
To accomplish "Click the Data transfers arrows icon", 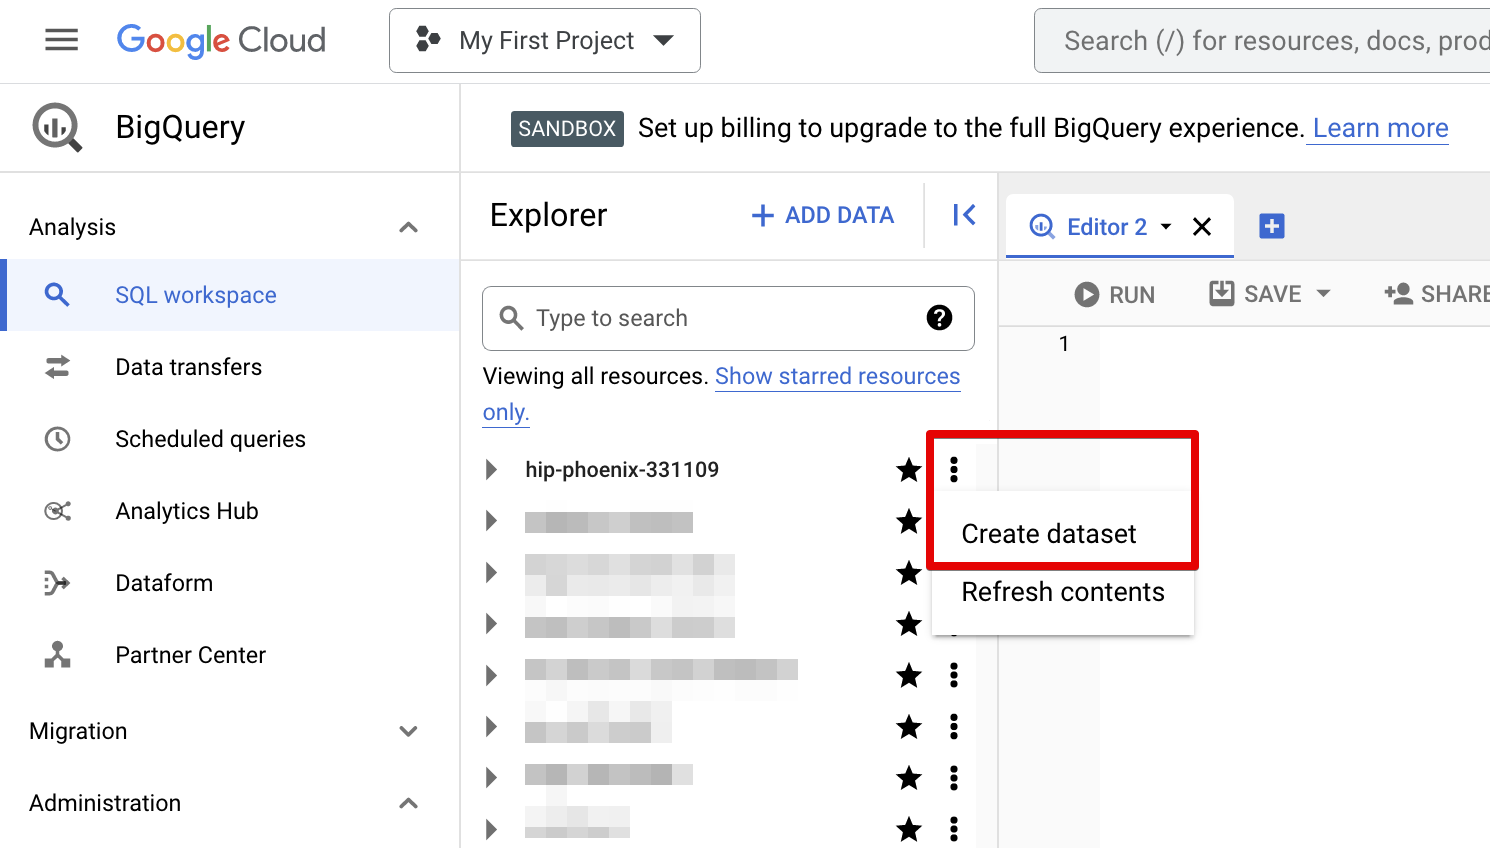I will point(57,367).
